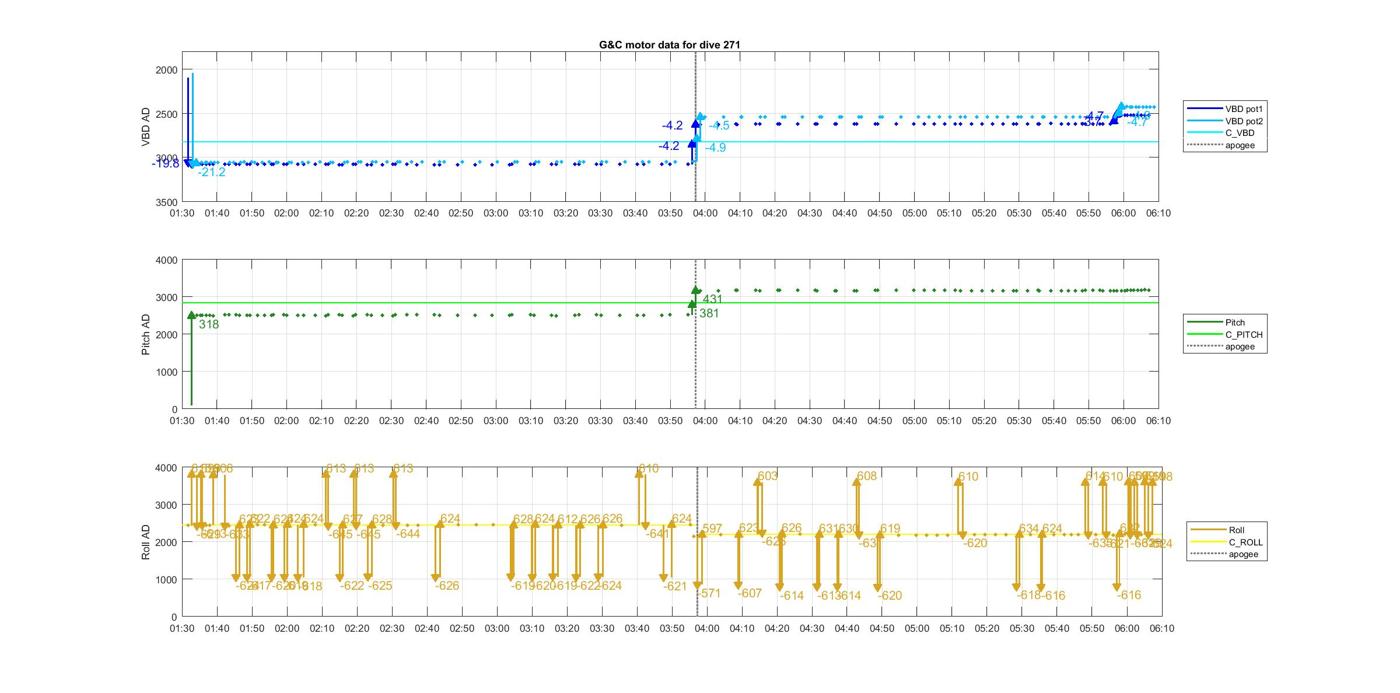Image resolution: width=1400 pixels, height=693 pixels.
Task: Click the title "G&C motor data for dive 271"
Action: pyautogui.click(x=669, y=44)
